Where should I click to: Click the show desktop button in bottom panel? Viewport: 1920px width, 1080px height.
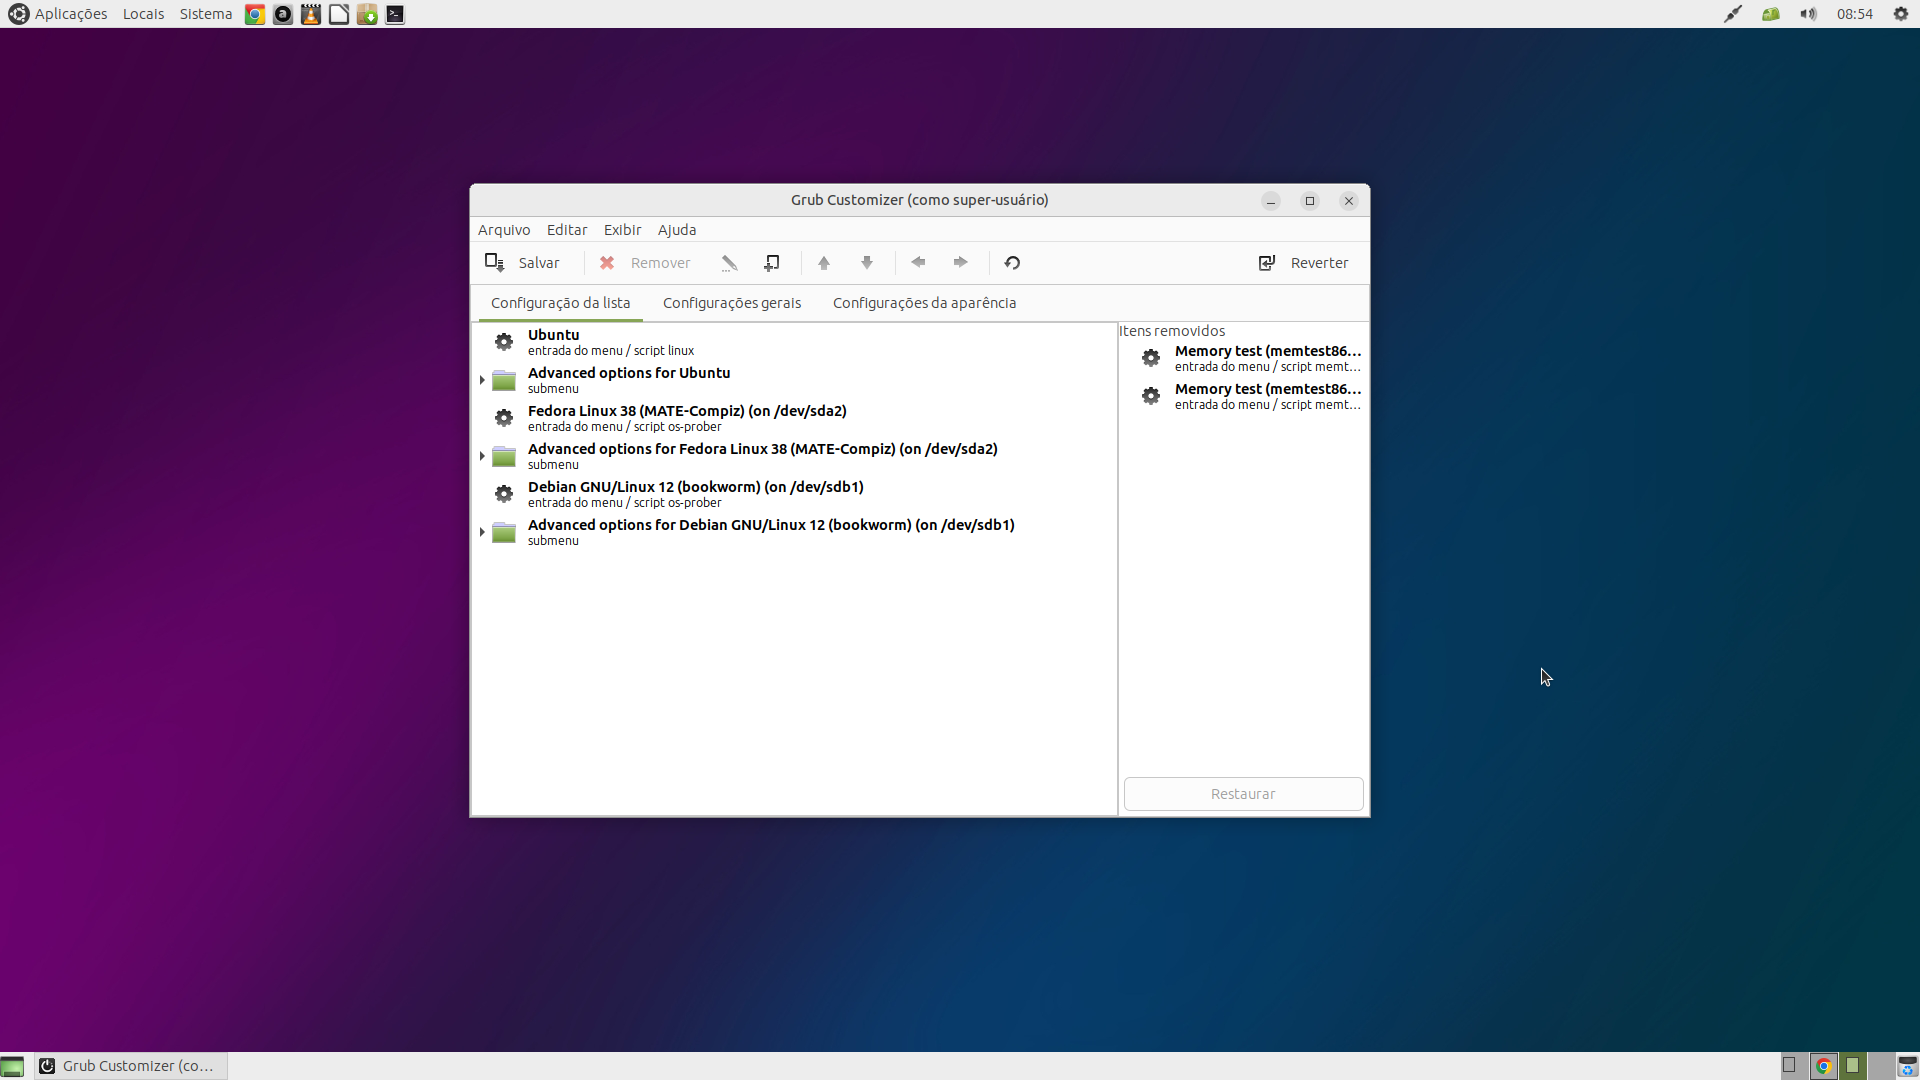pyautogui.click(x=12, y=1066)
